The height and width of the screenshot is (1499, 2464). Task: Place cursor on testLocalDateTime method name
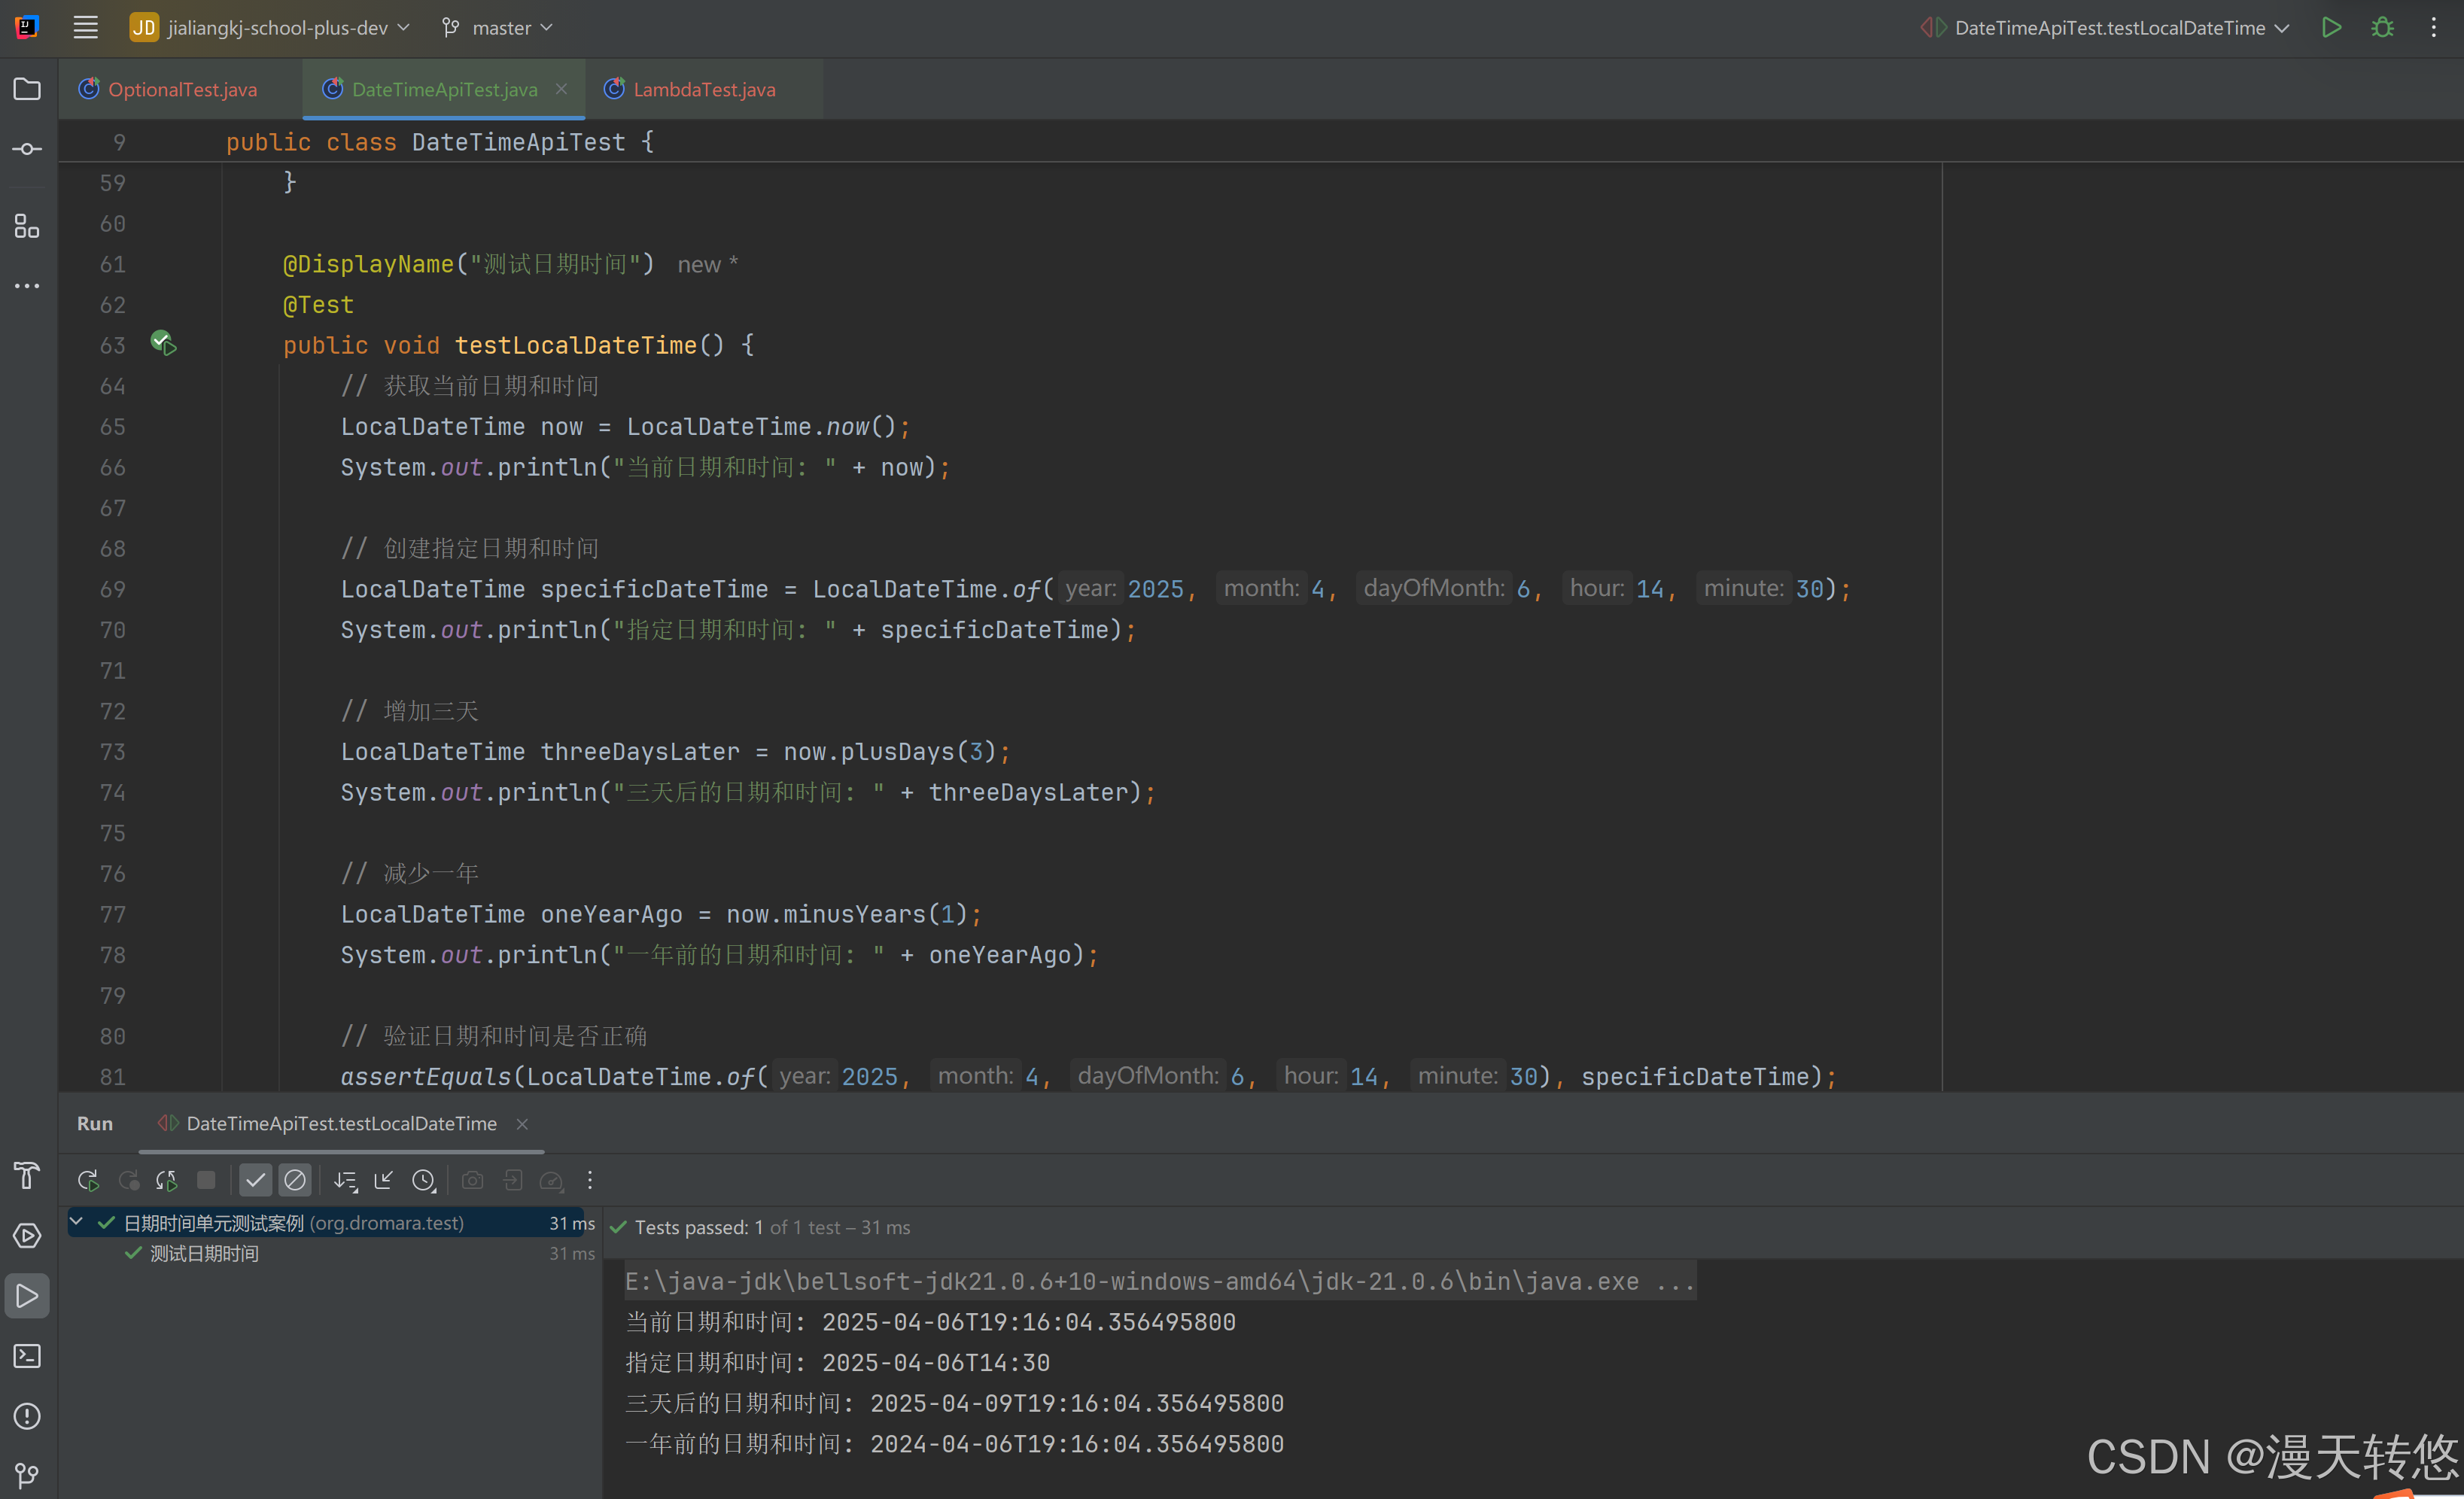(x=576, y=345)
